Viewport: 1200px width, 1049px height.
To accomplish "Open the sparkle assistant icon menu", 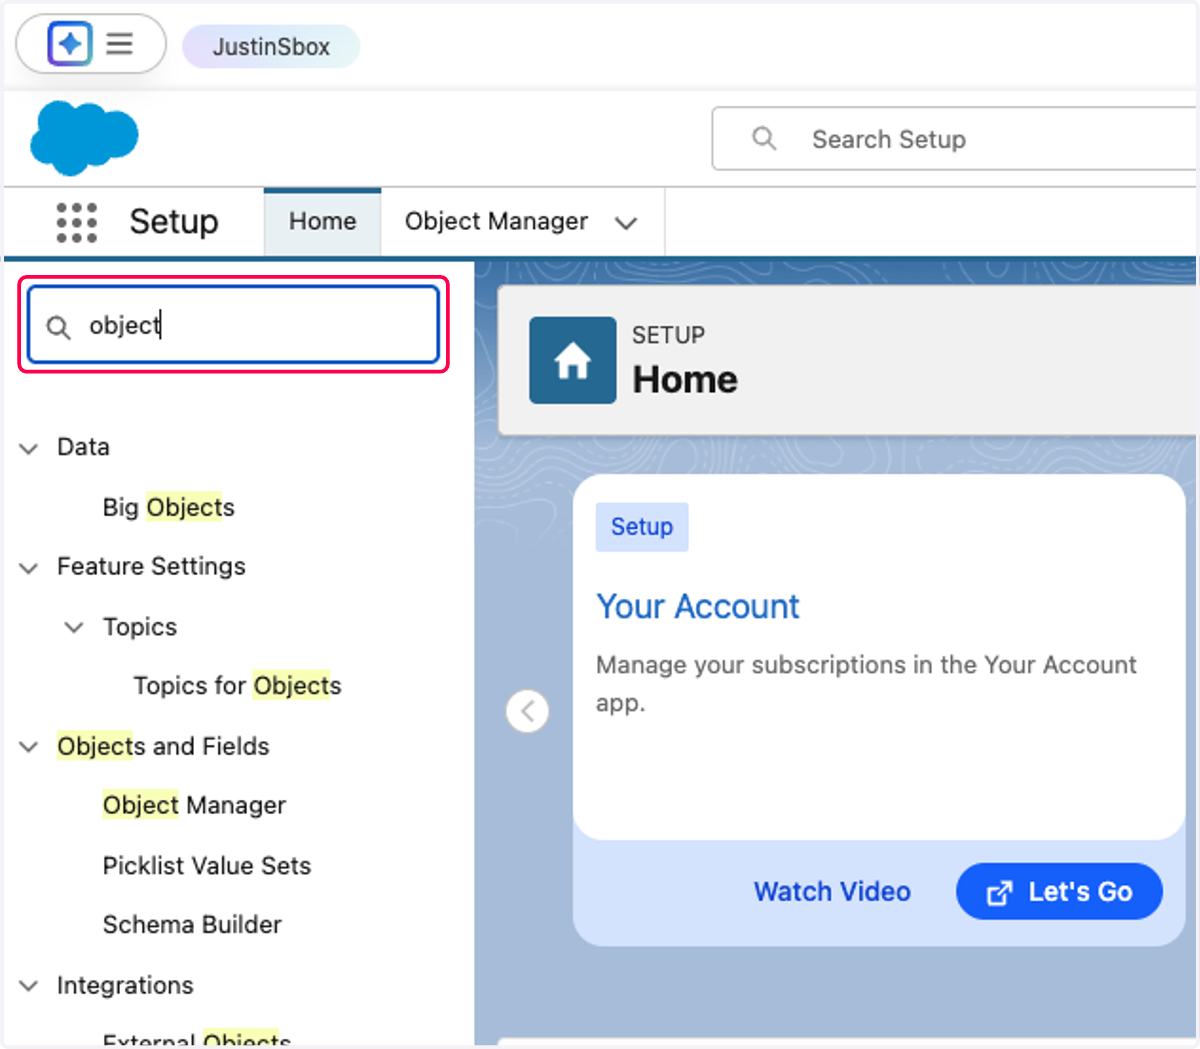I will coord(70,44).
